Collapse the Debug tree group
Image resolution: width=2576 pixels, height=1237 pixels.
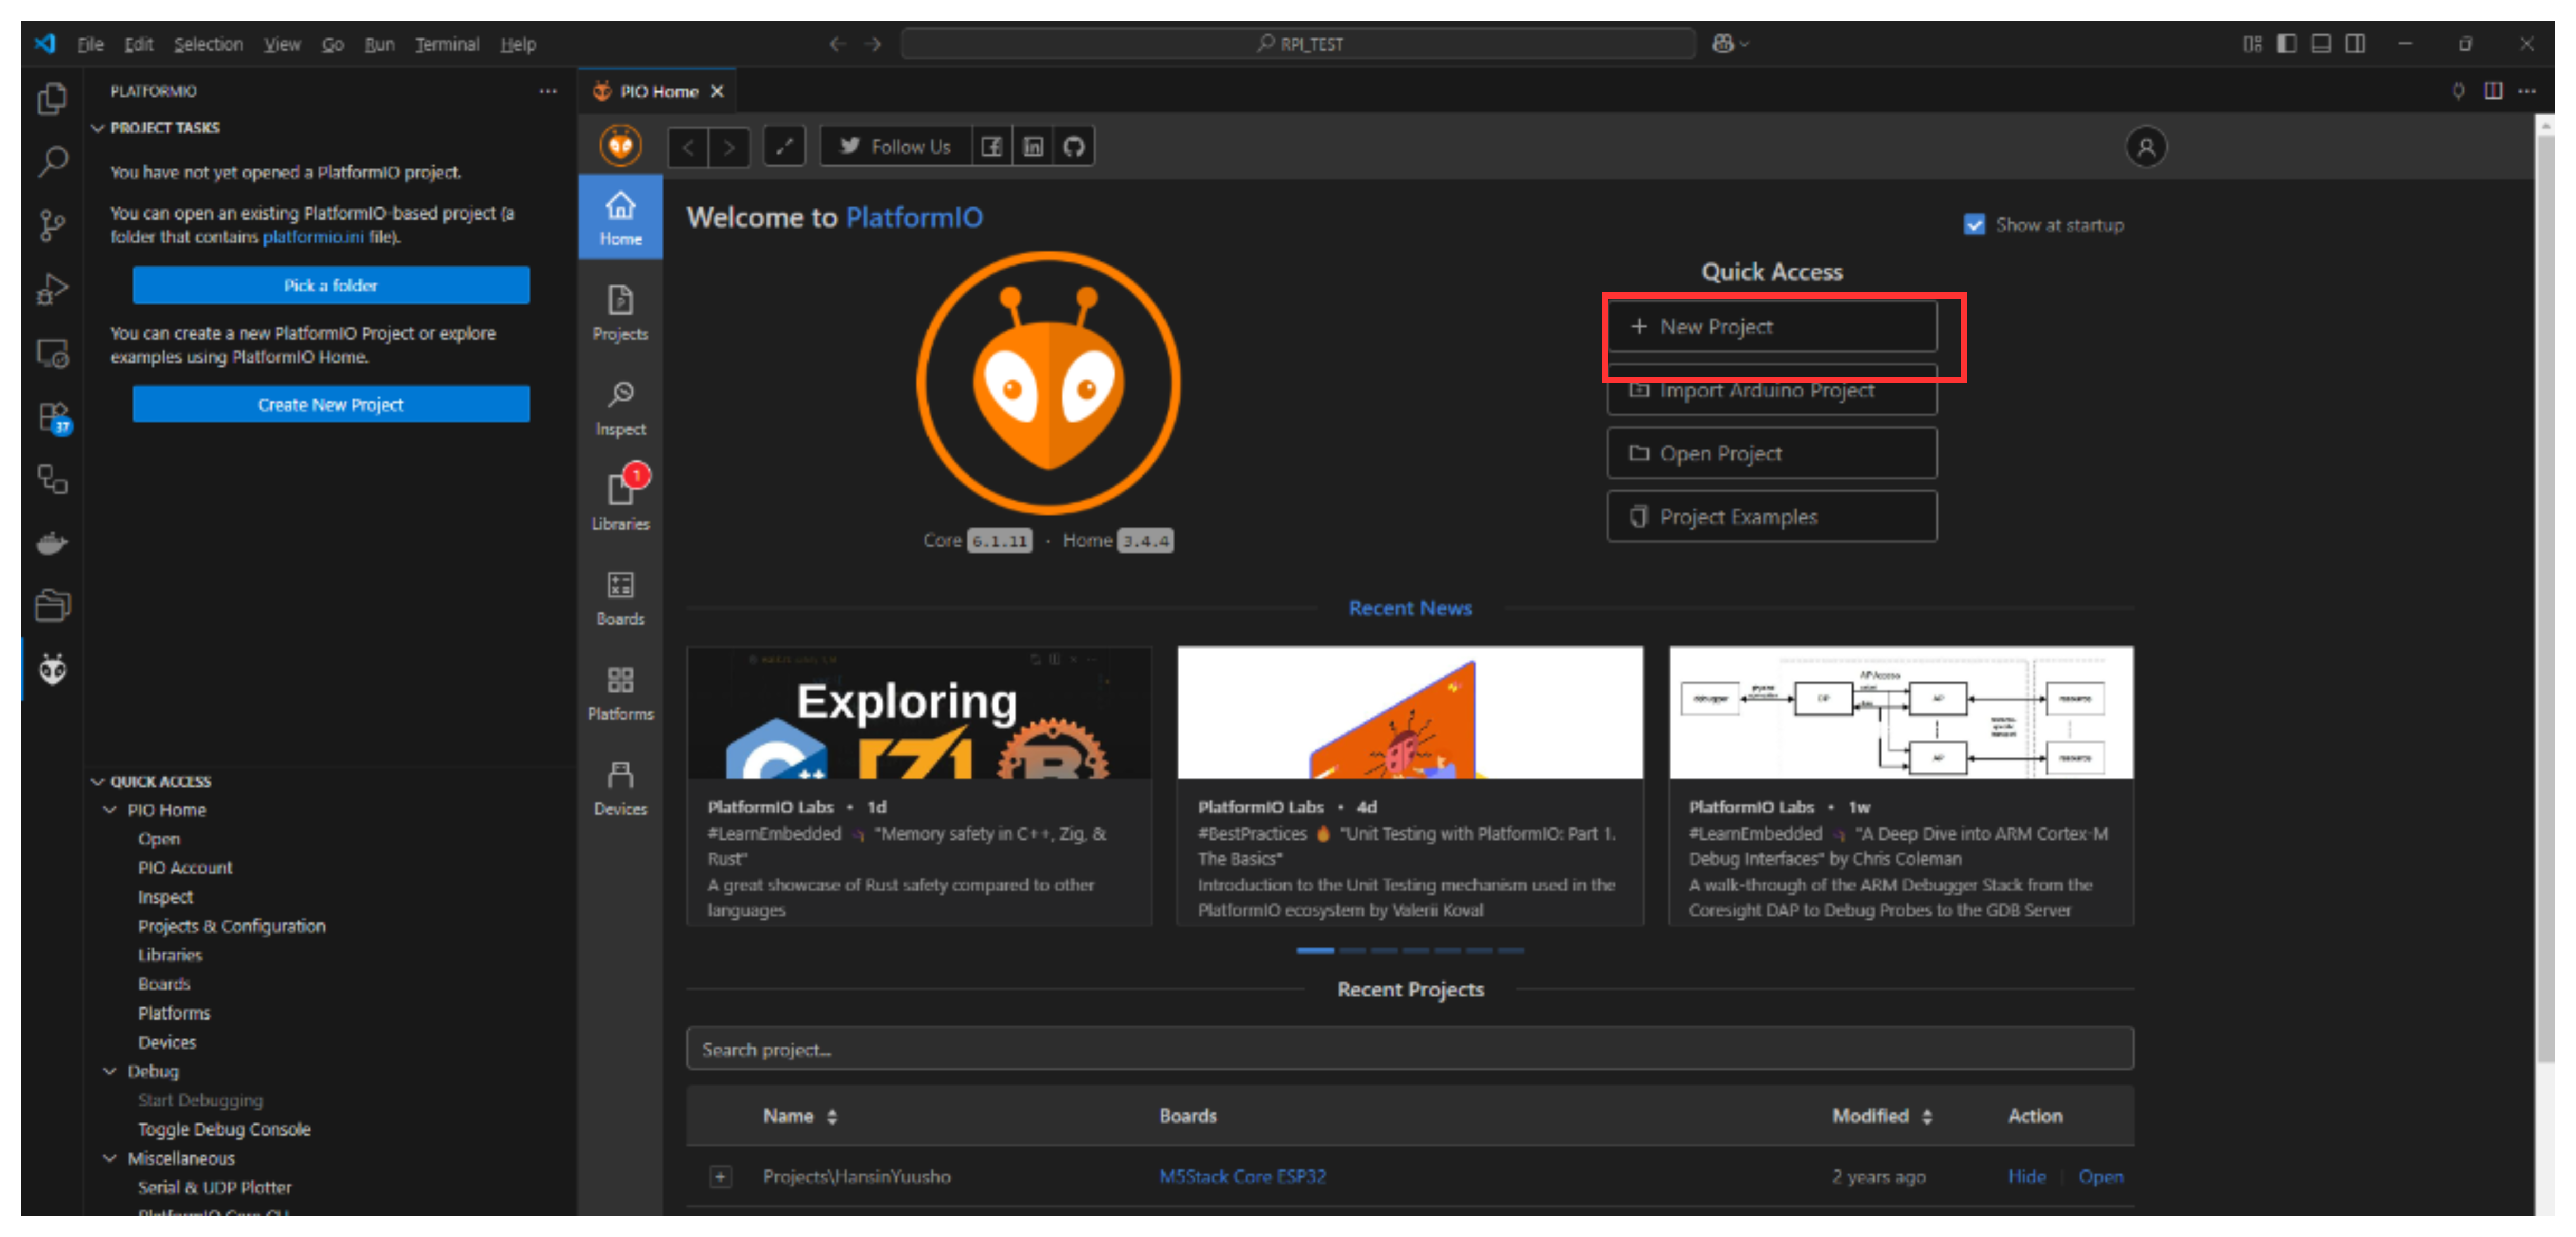coord(110,1071)
